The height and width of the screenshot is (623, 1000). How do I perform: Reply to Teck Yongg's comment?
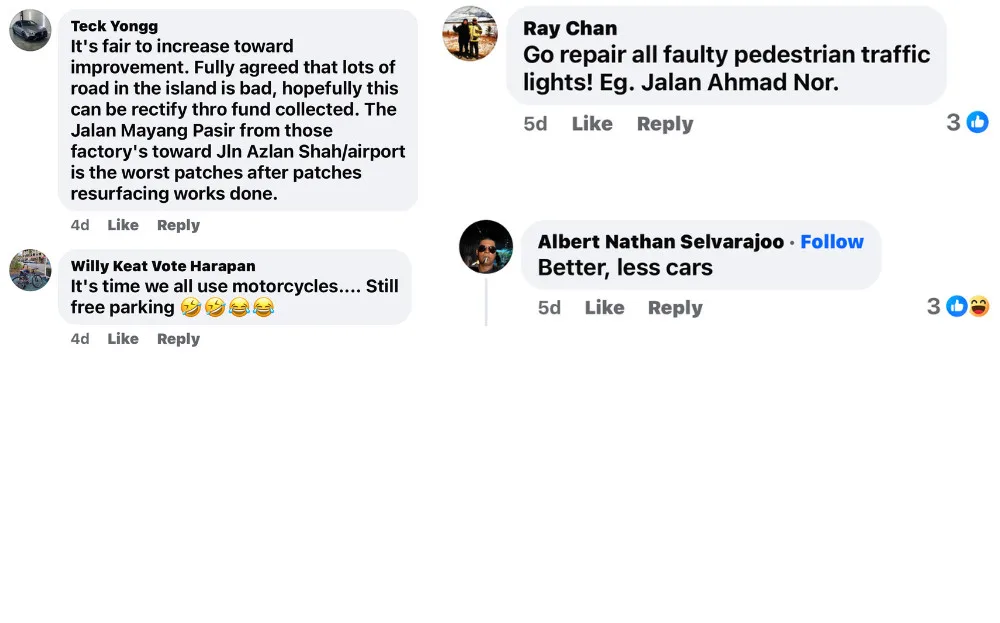coord(178,225)
